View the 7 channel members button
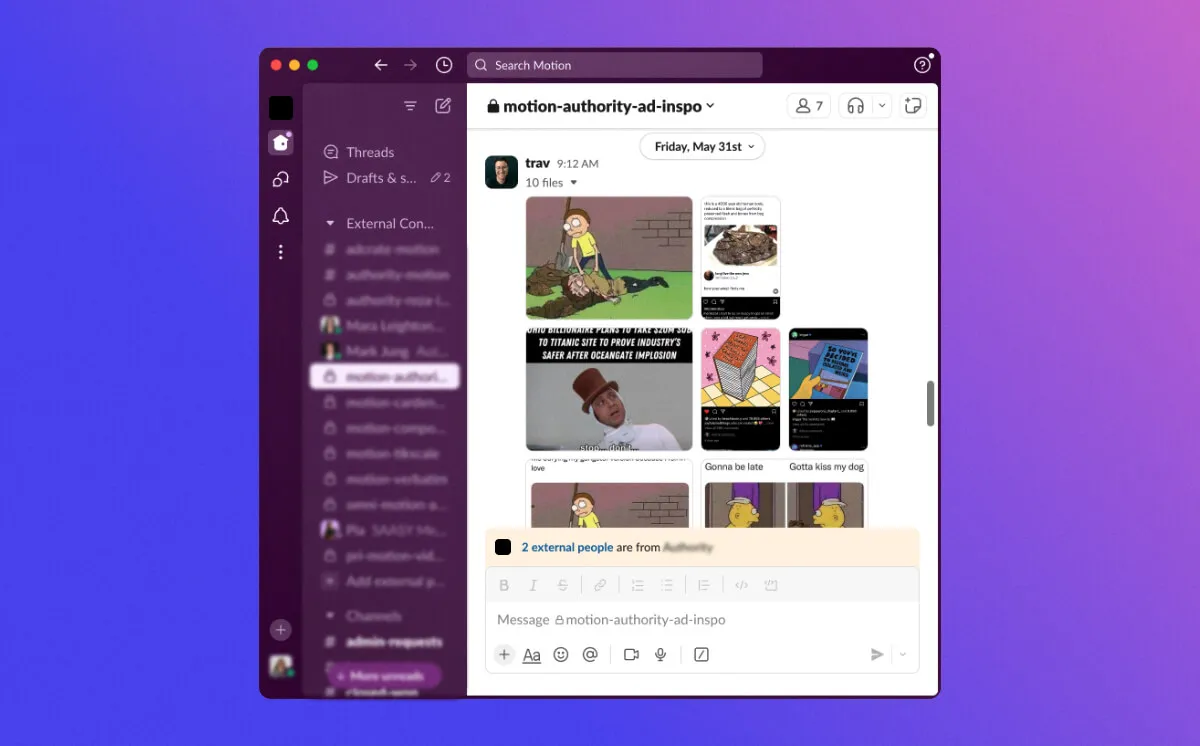Viewport: 1200px width, 746px height. [808, 106]
